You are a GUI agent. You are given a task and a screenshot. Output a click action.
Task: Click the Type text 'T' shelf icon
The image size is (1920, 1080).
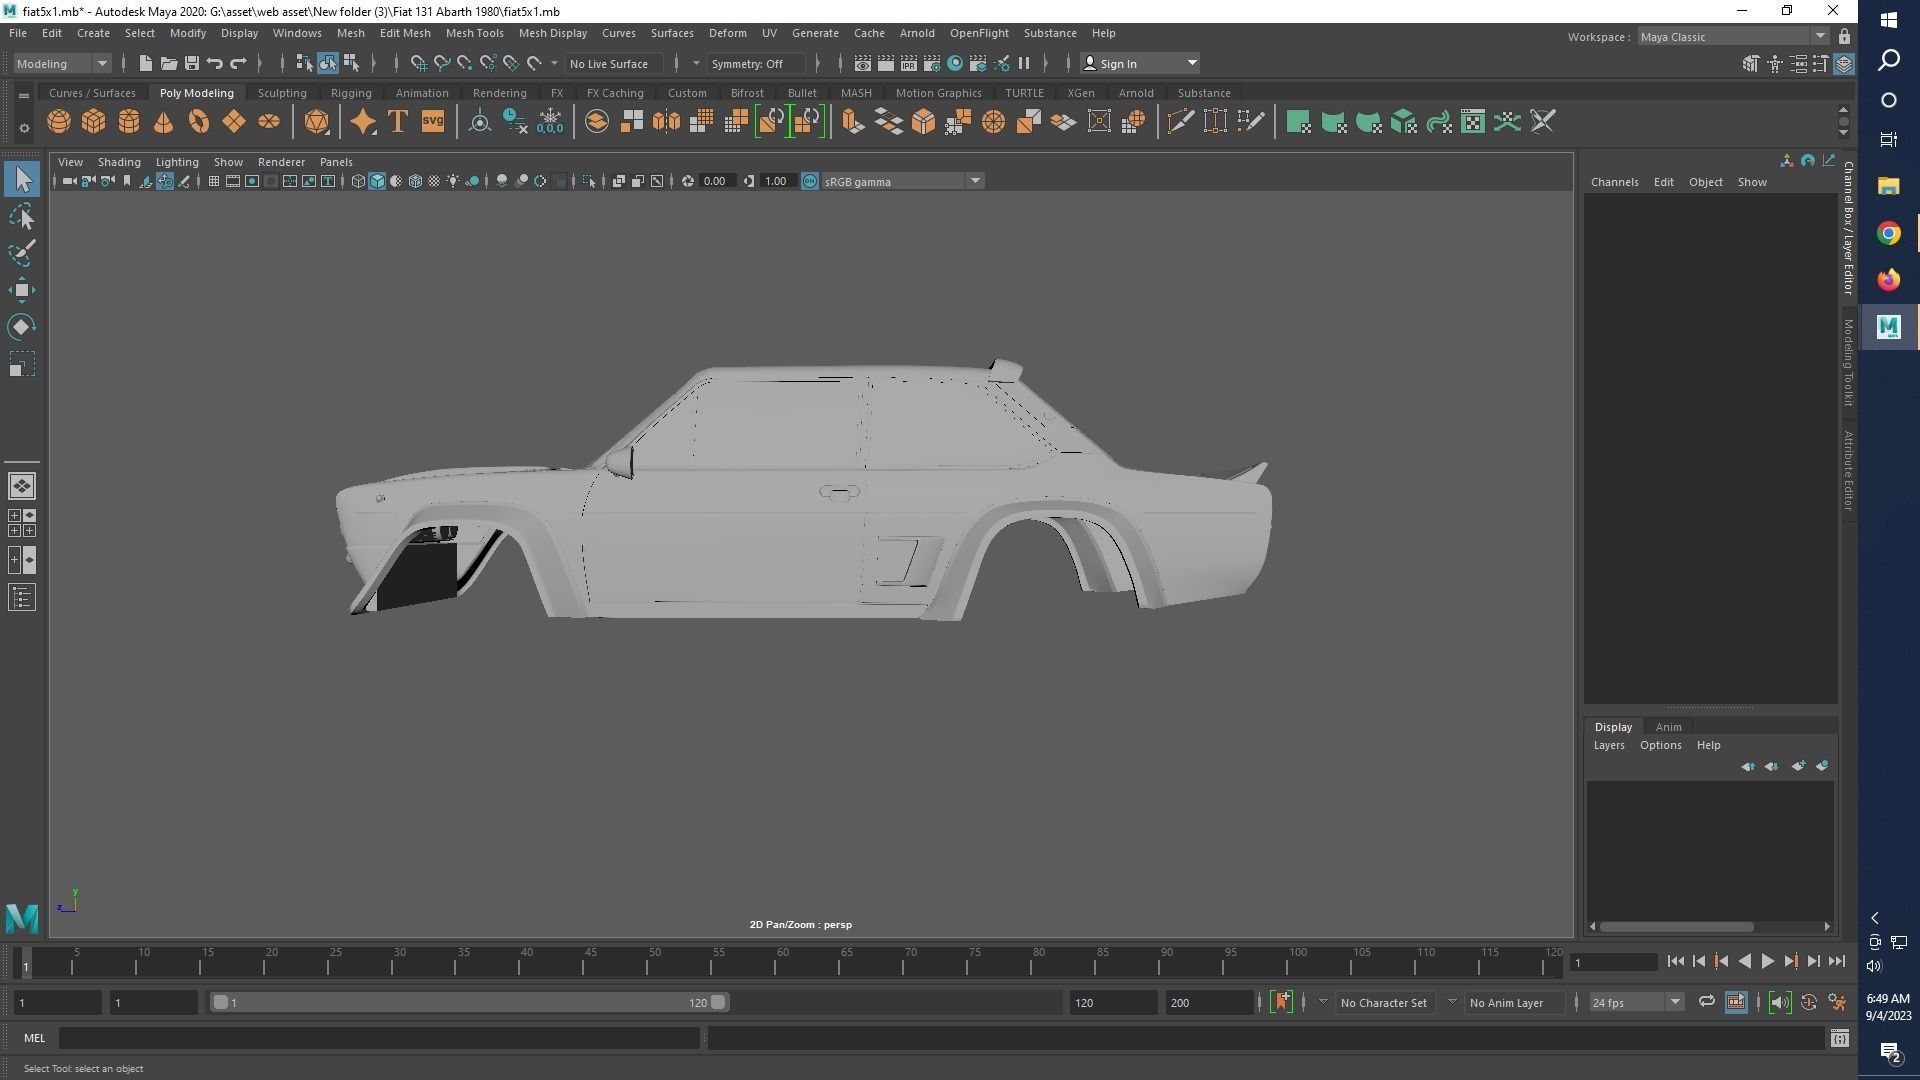(398, 122)
